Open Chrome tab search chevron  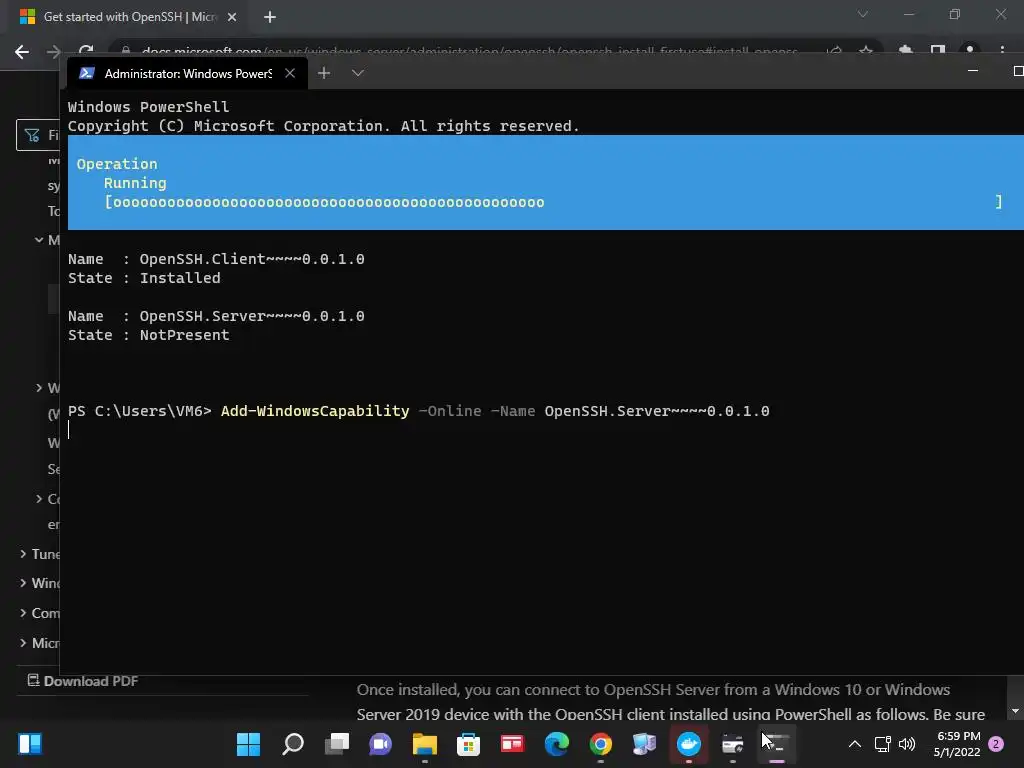[863, 14]
